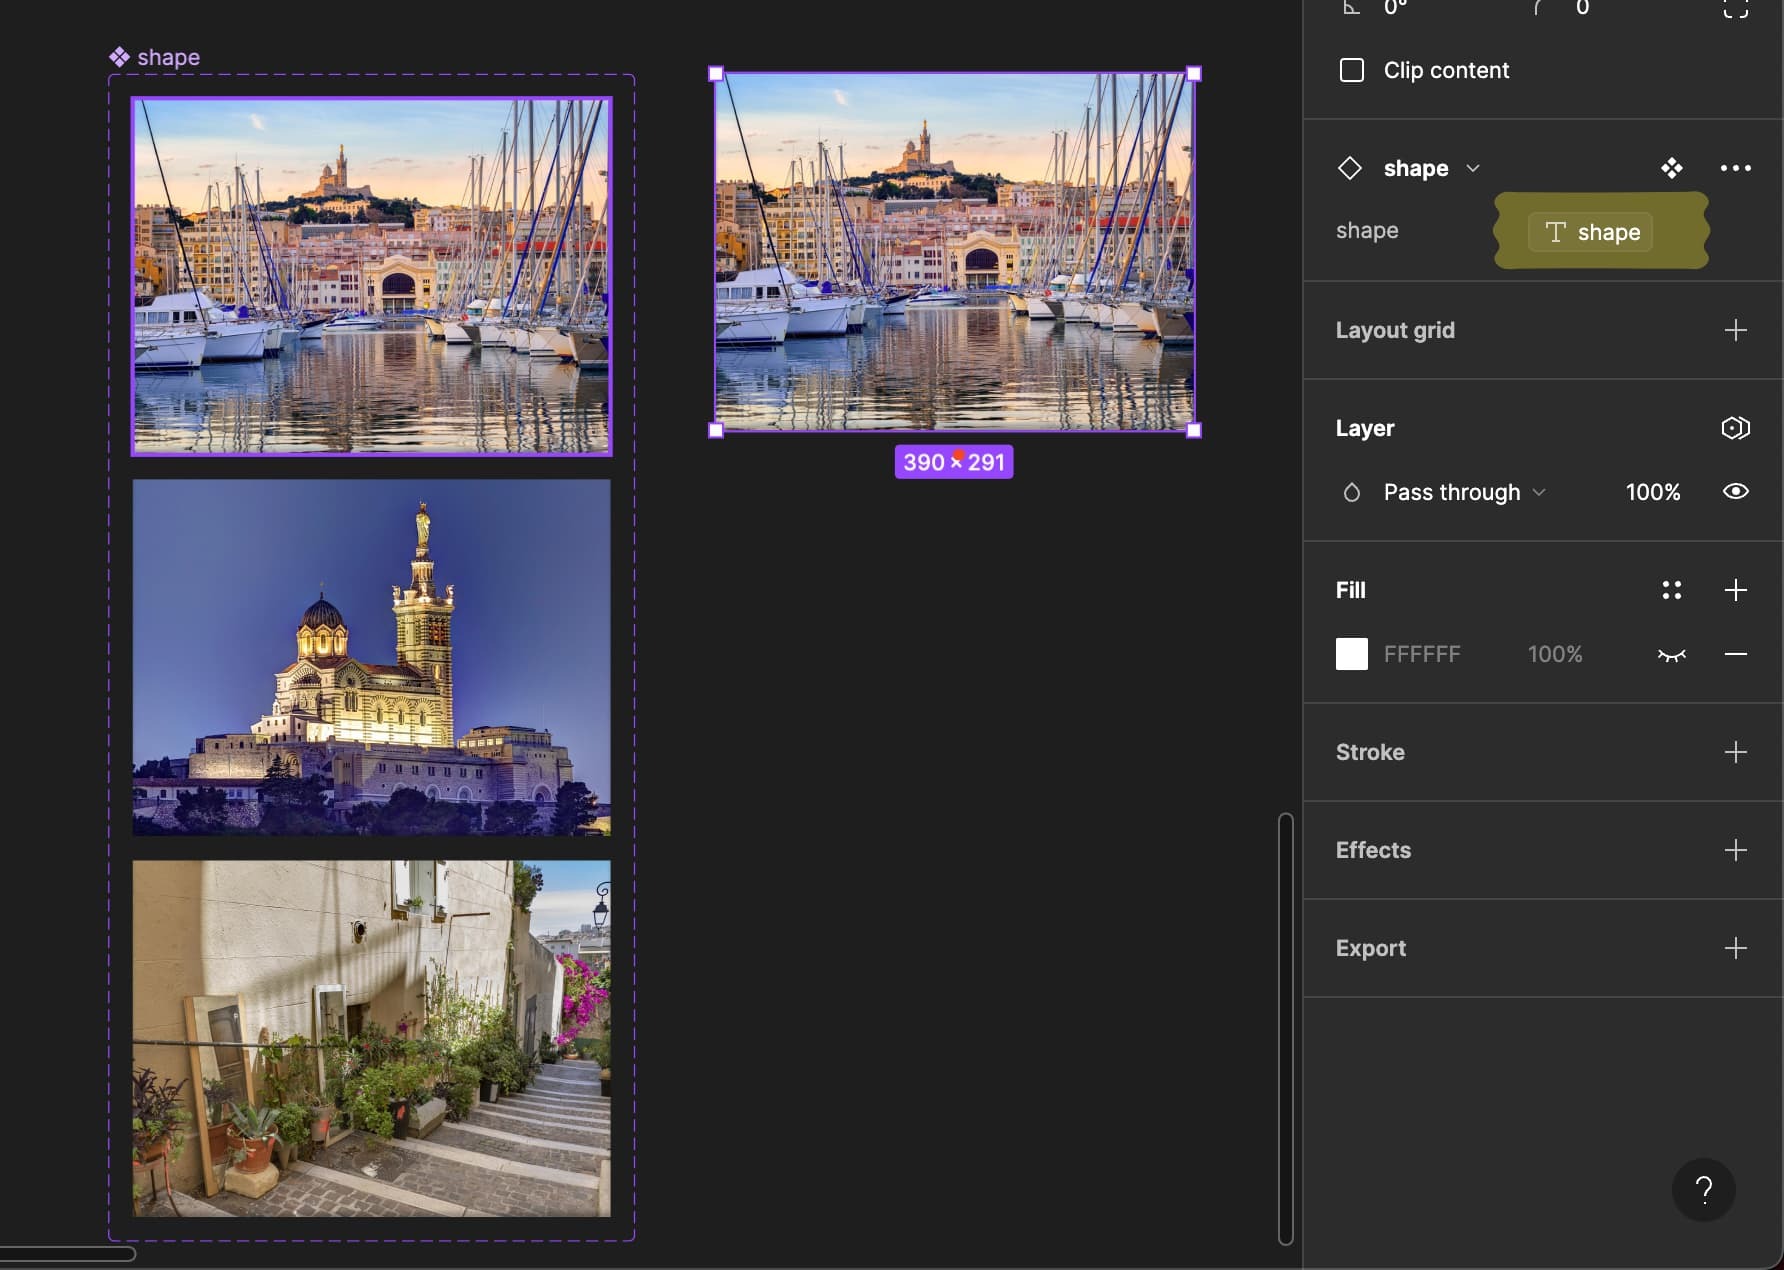Click the 100% layer opacity field
This screenshot has height=1270, width=1784.
1653,492
